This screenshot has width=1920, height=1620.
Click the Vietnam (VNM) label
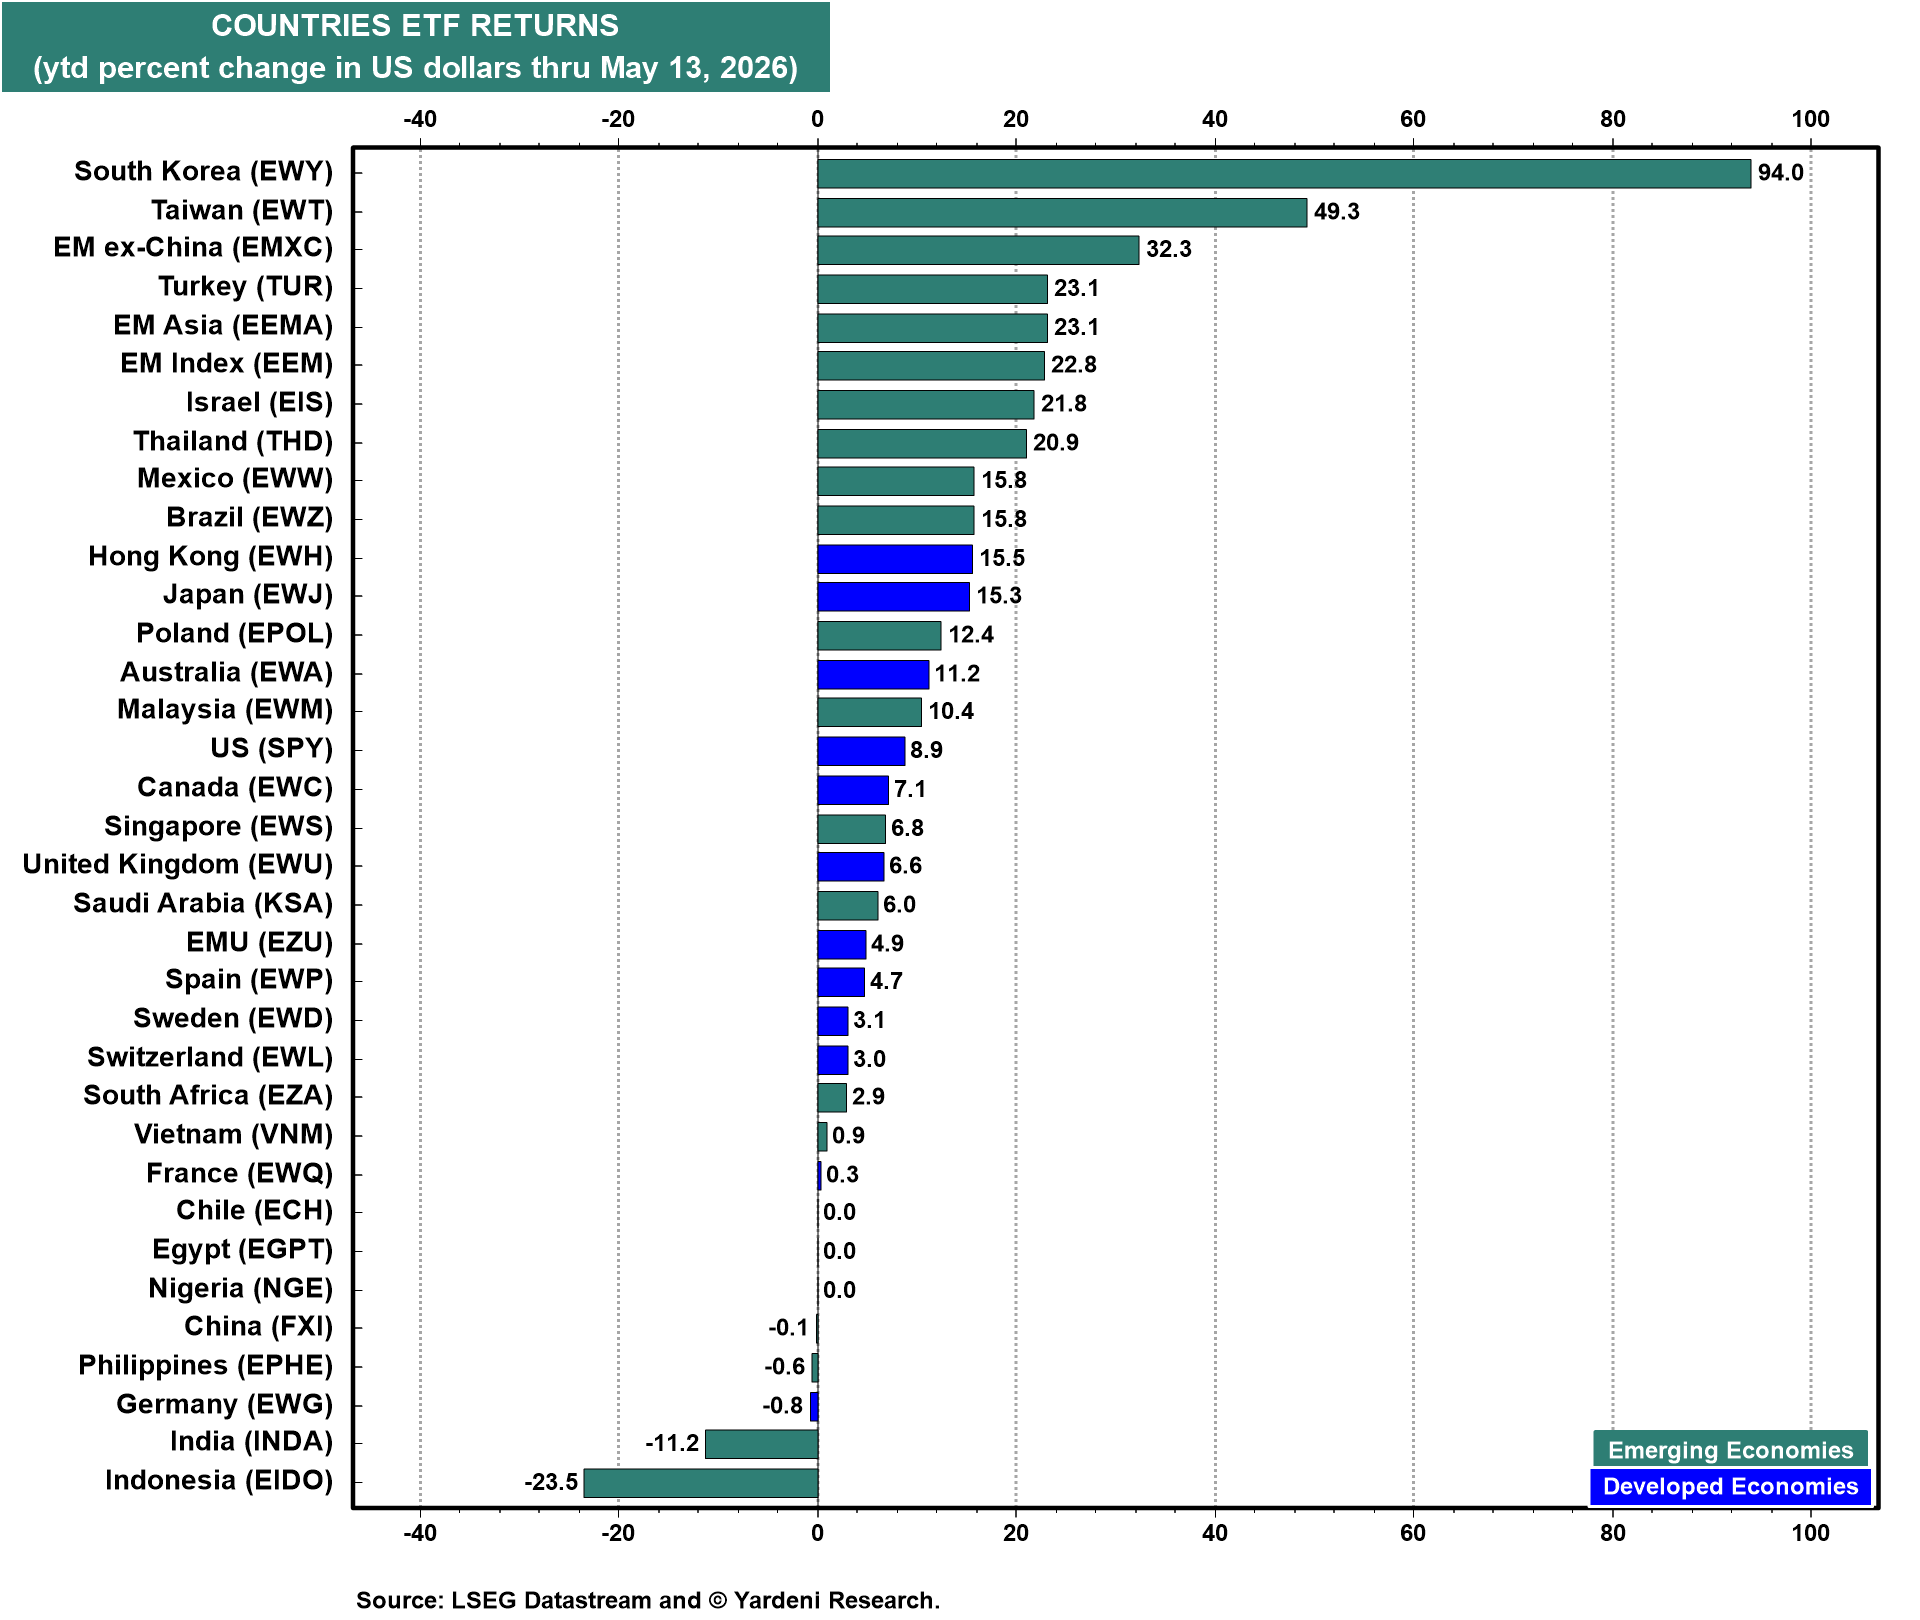click(x=234, y=1135)
